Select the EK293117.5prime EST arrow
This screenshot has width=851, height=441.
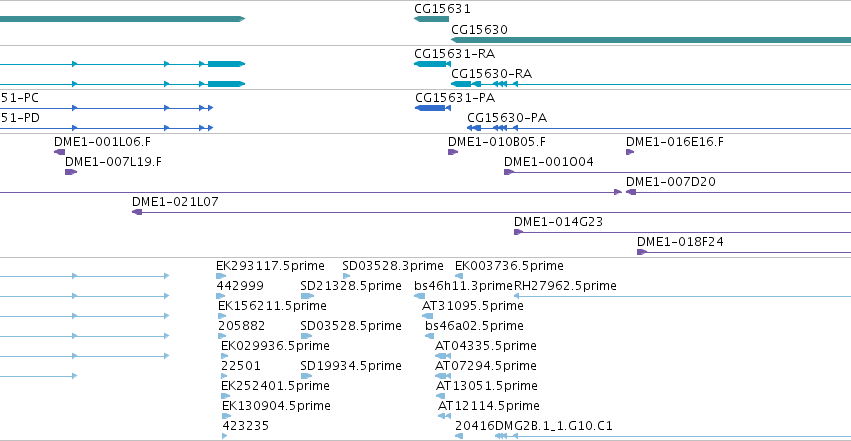click(x=221, y=276)
